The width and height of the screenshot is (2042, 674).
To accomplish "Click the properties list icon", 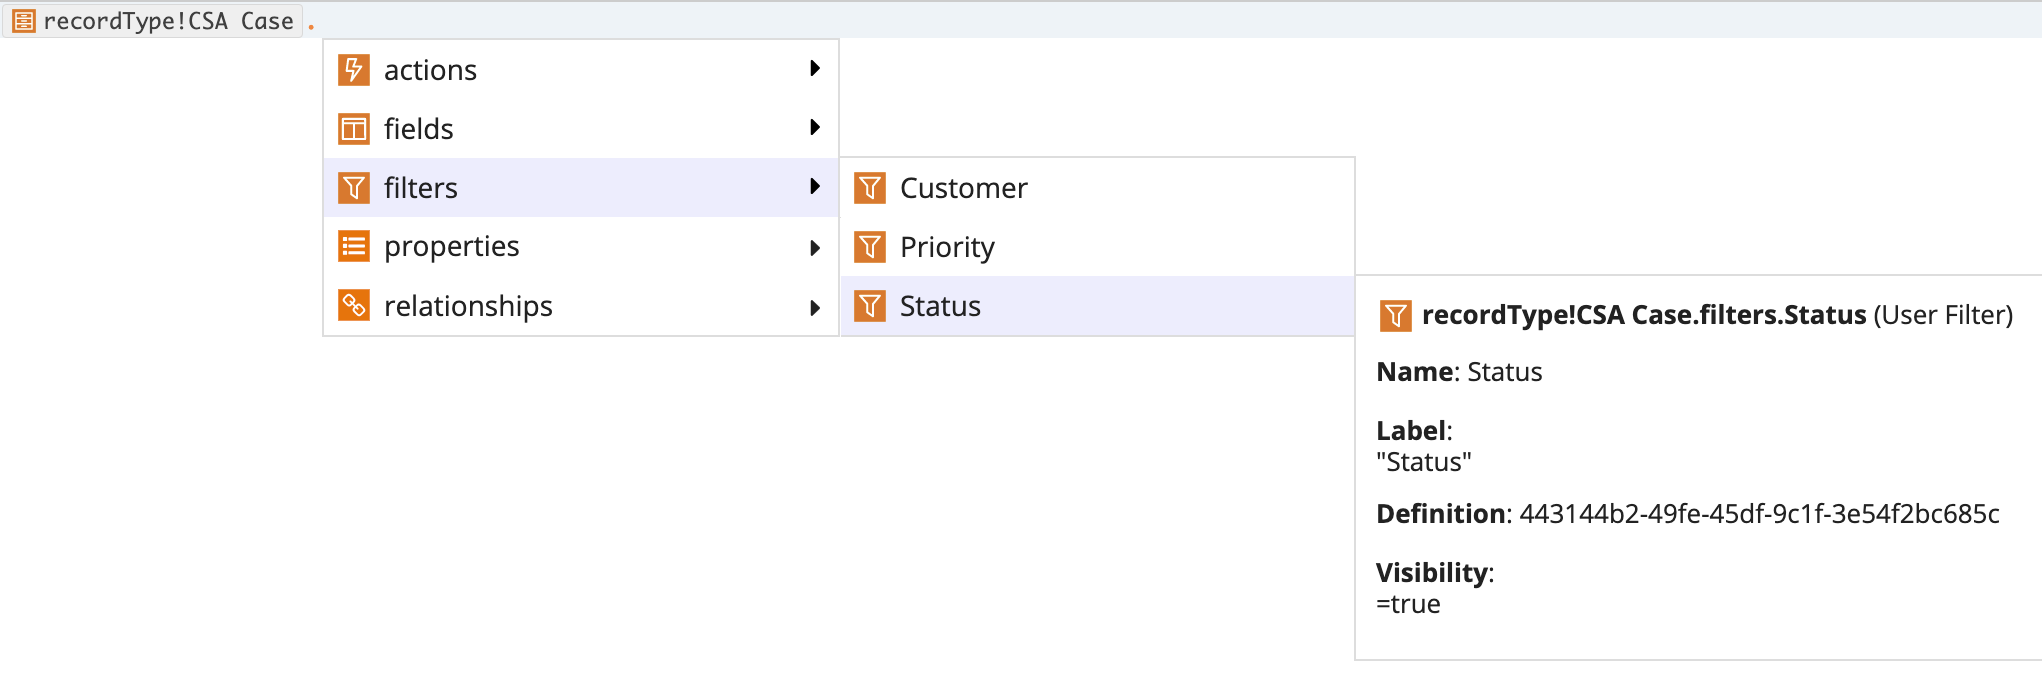I will (x=354, y=246).
